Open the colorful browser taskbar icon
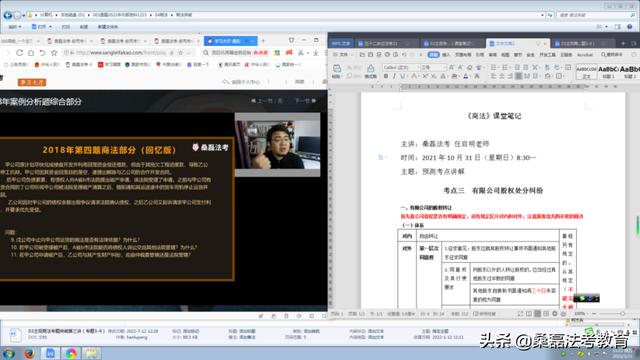The image size is (640, 360). coord(71,353)
